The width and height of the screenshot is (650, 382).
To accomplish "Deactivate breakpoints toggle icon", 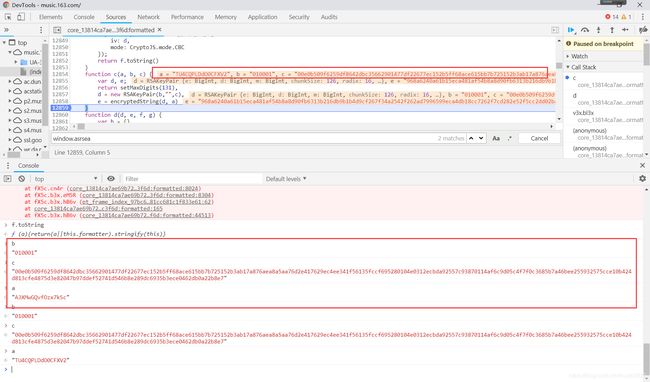I will coord(643,30).
